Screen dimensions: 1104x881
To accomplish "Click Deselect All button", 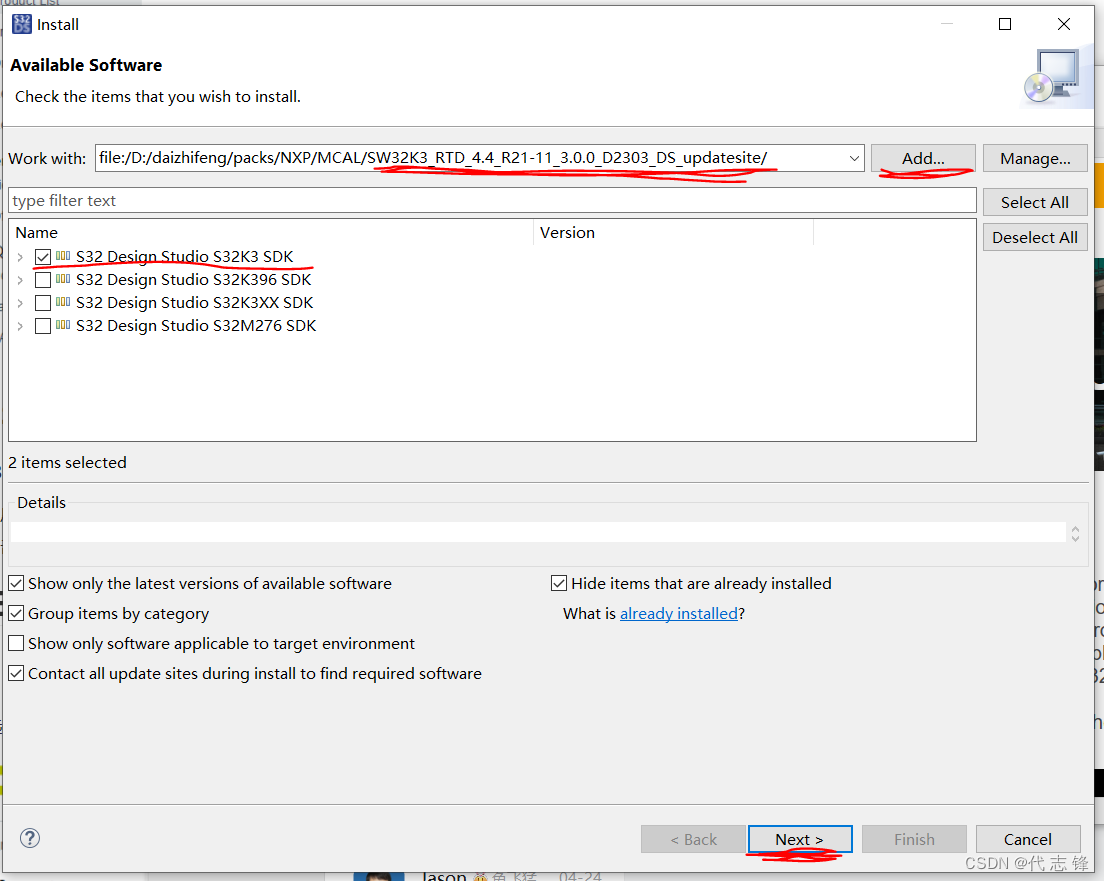I will click(1035, 237).
